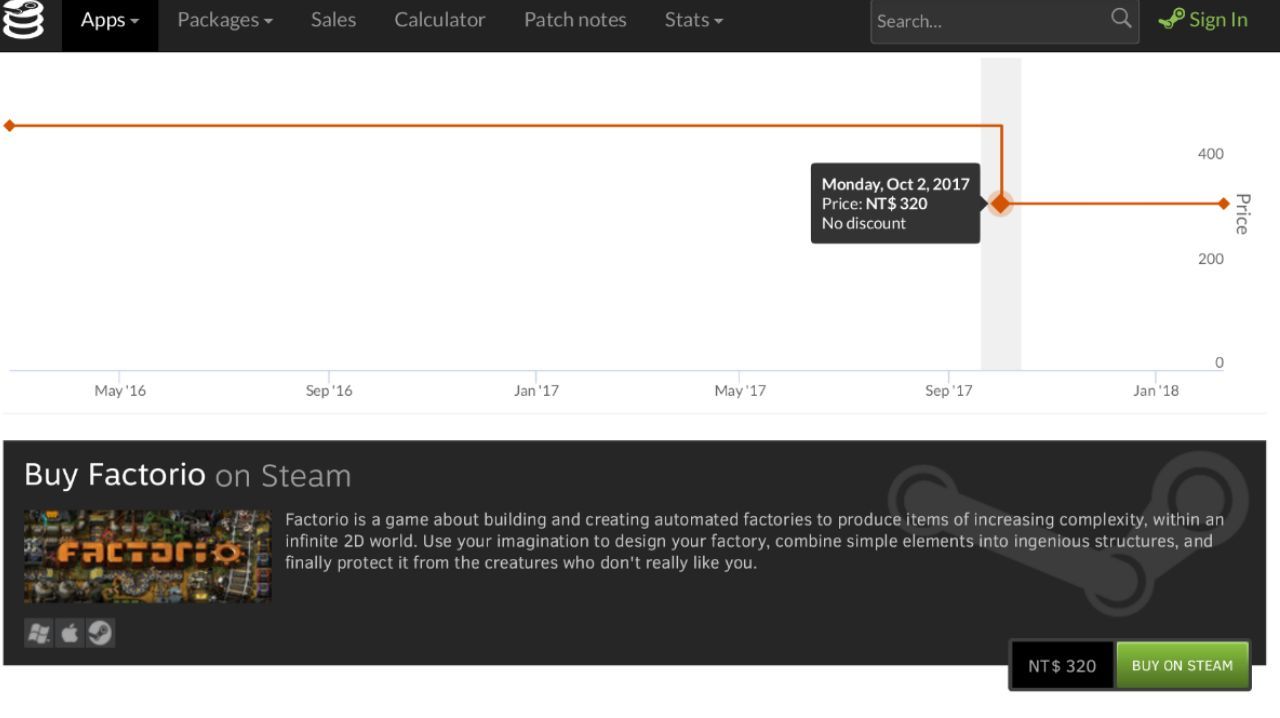Click the May '16 axis label
Viewport: 1280px width, 718px height.
coord(120,391)
